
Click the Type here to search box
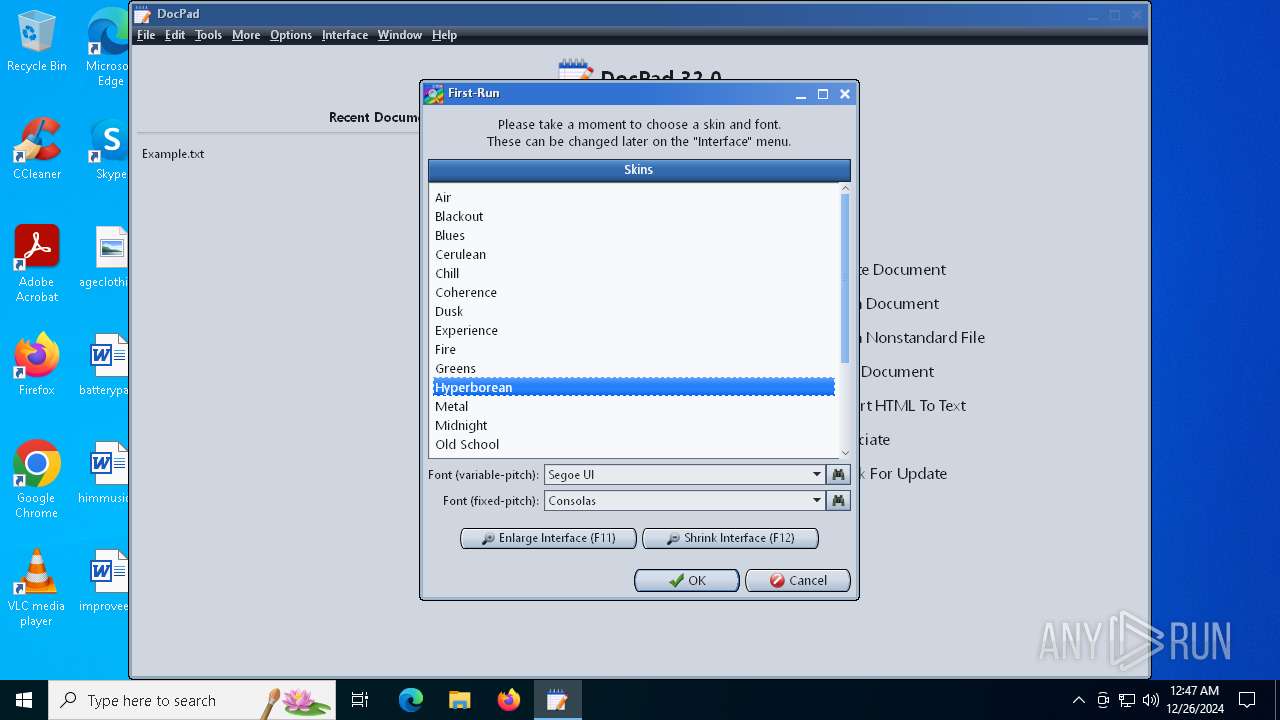192,700
